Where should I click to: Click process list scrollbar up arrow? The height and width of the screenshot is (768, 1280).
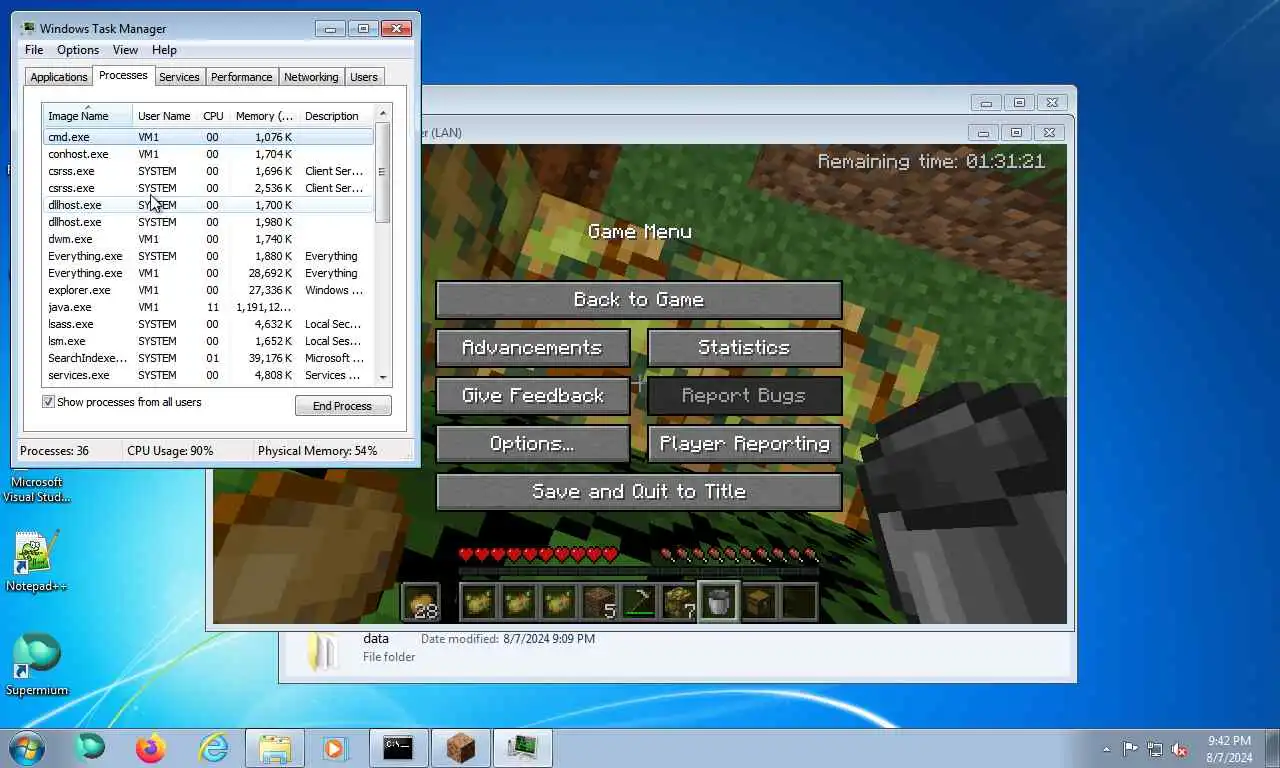click(383, 113)
